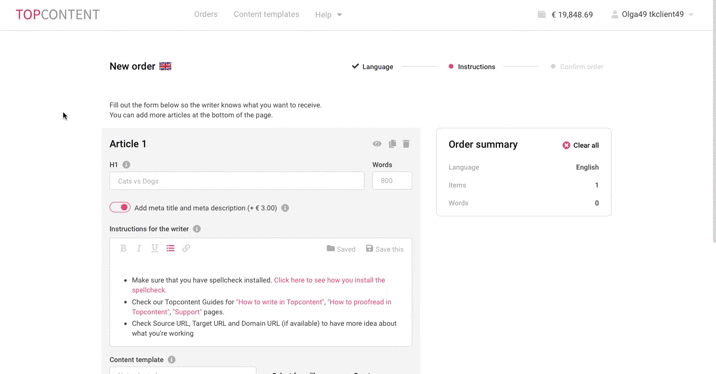Click the user profile avatar icon

[615, 15]
